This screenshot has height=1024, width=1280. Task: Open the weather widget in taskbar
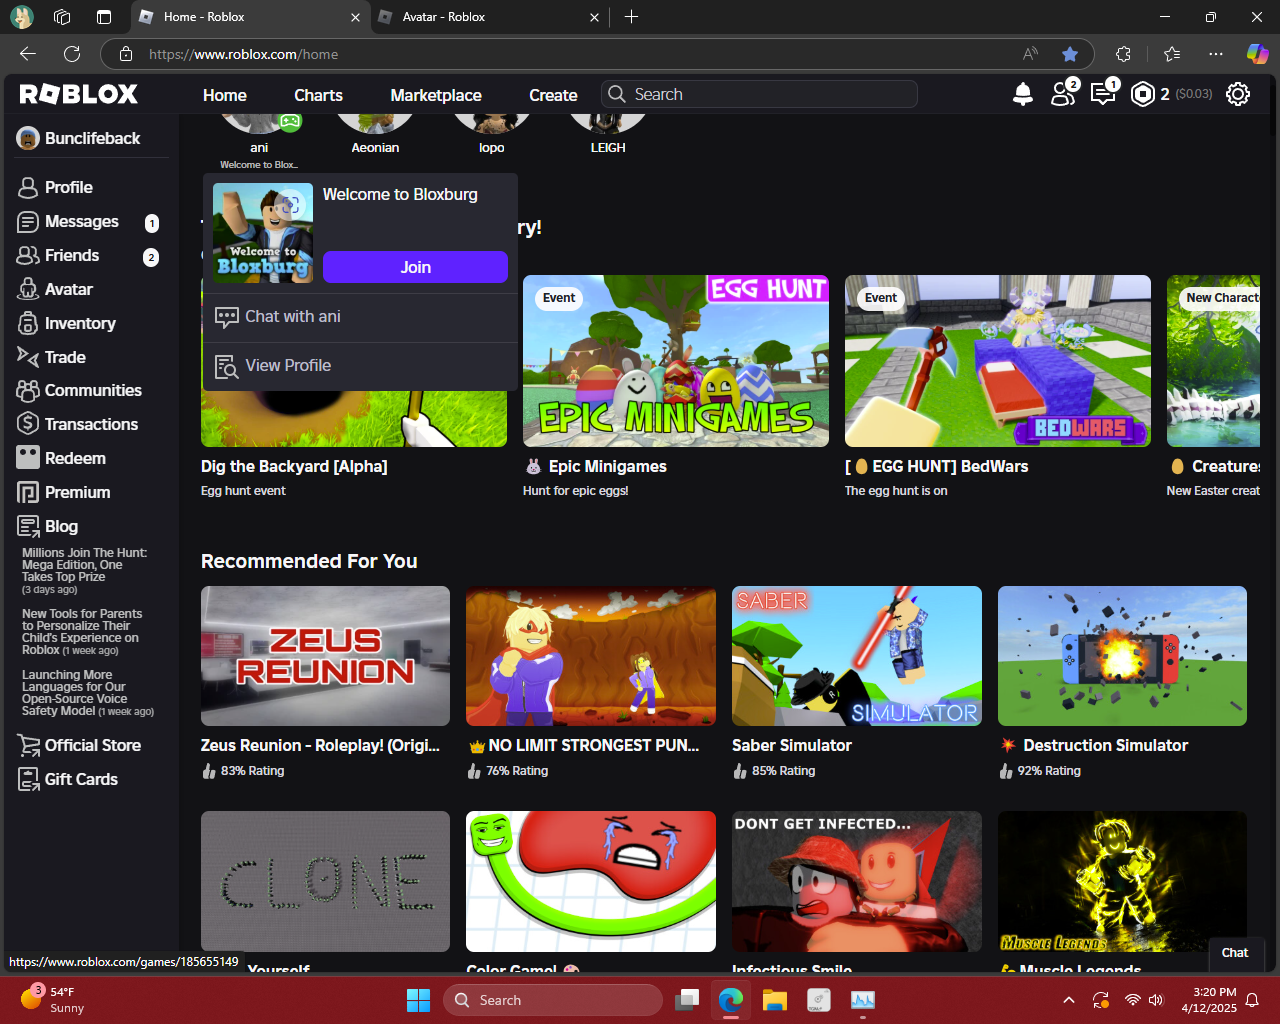tap(53, 1000)
